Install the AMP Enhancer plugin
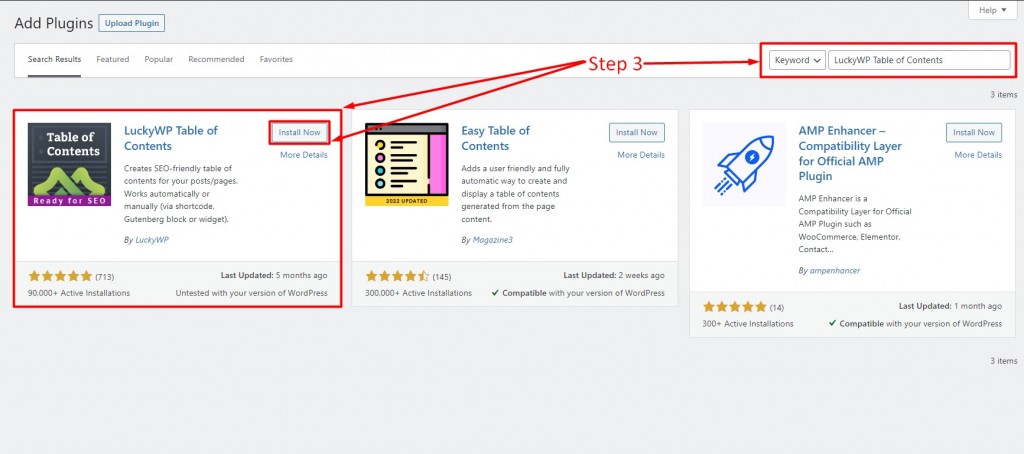The image size is (1024, 454). (974, 133)
